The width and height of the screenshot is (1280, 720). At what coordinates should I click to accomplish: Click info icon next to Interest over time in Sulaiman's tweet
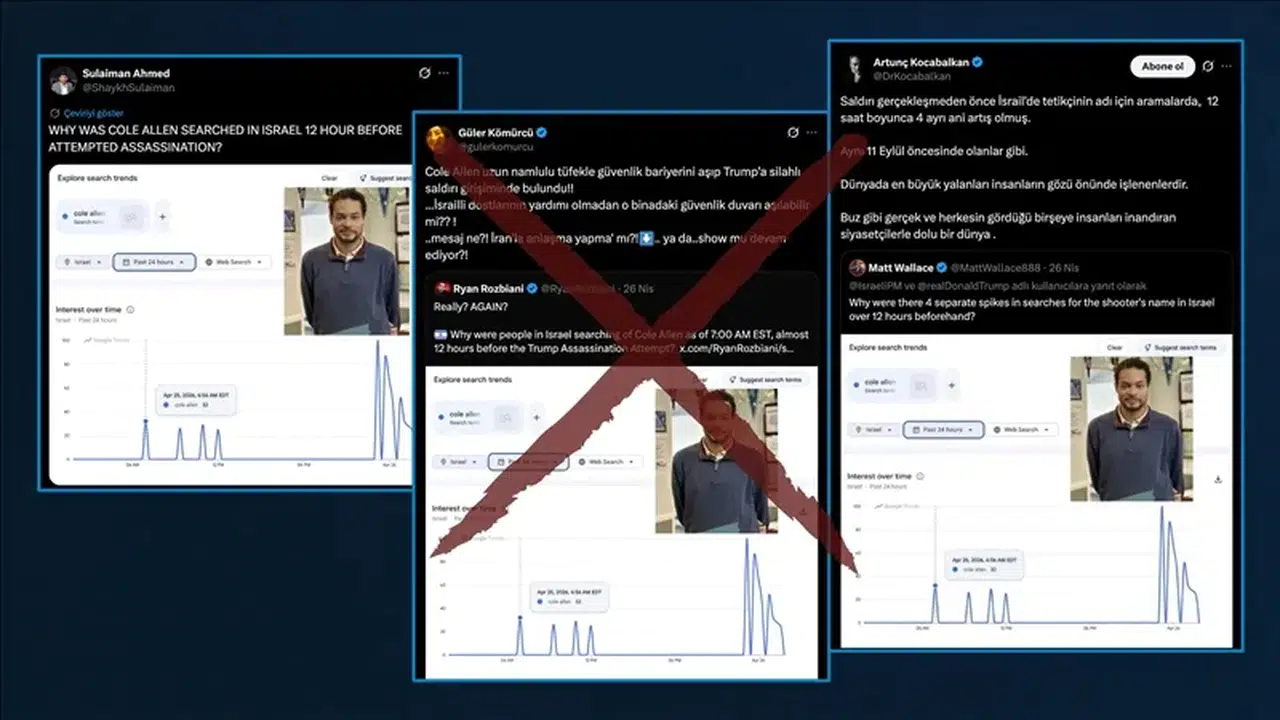(130, 310)
